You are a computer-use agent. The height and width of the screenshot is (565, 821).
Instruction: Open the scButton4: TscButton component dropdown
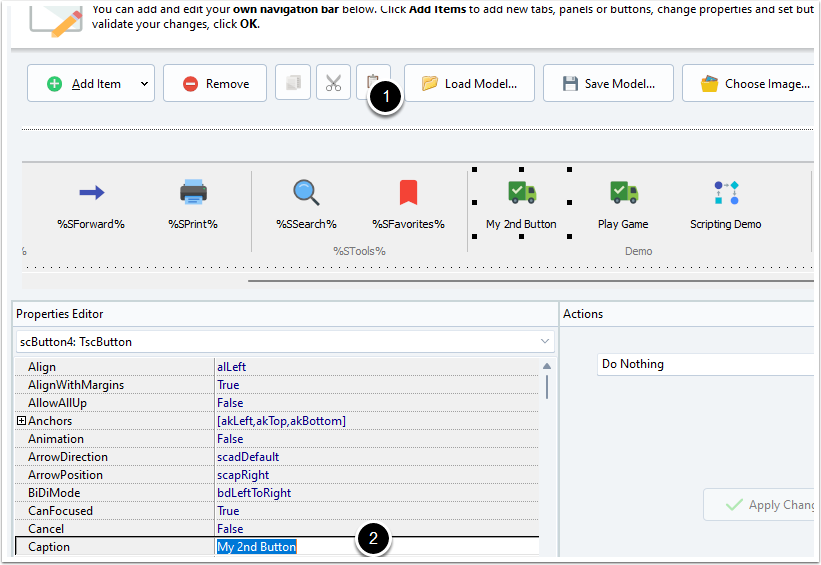pyautogui.click(x=545, y=342)
